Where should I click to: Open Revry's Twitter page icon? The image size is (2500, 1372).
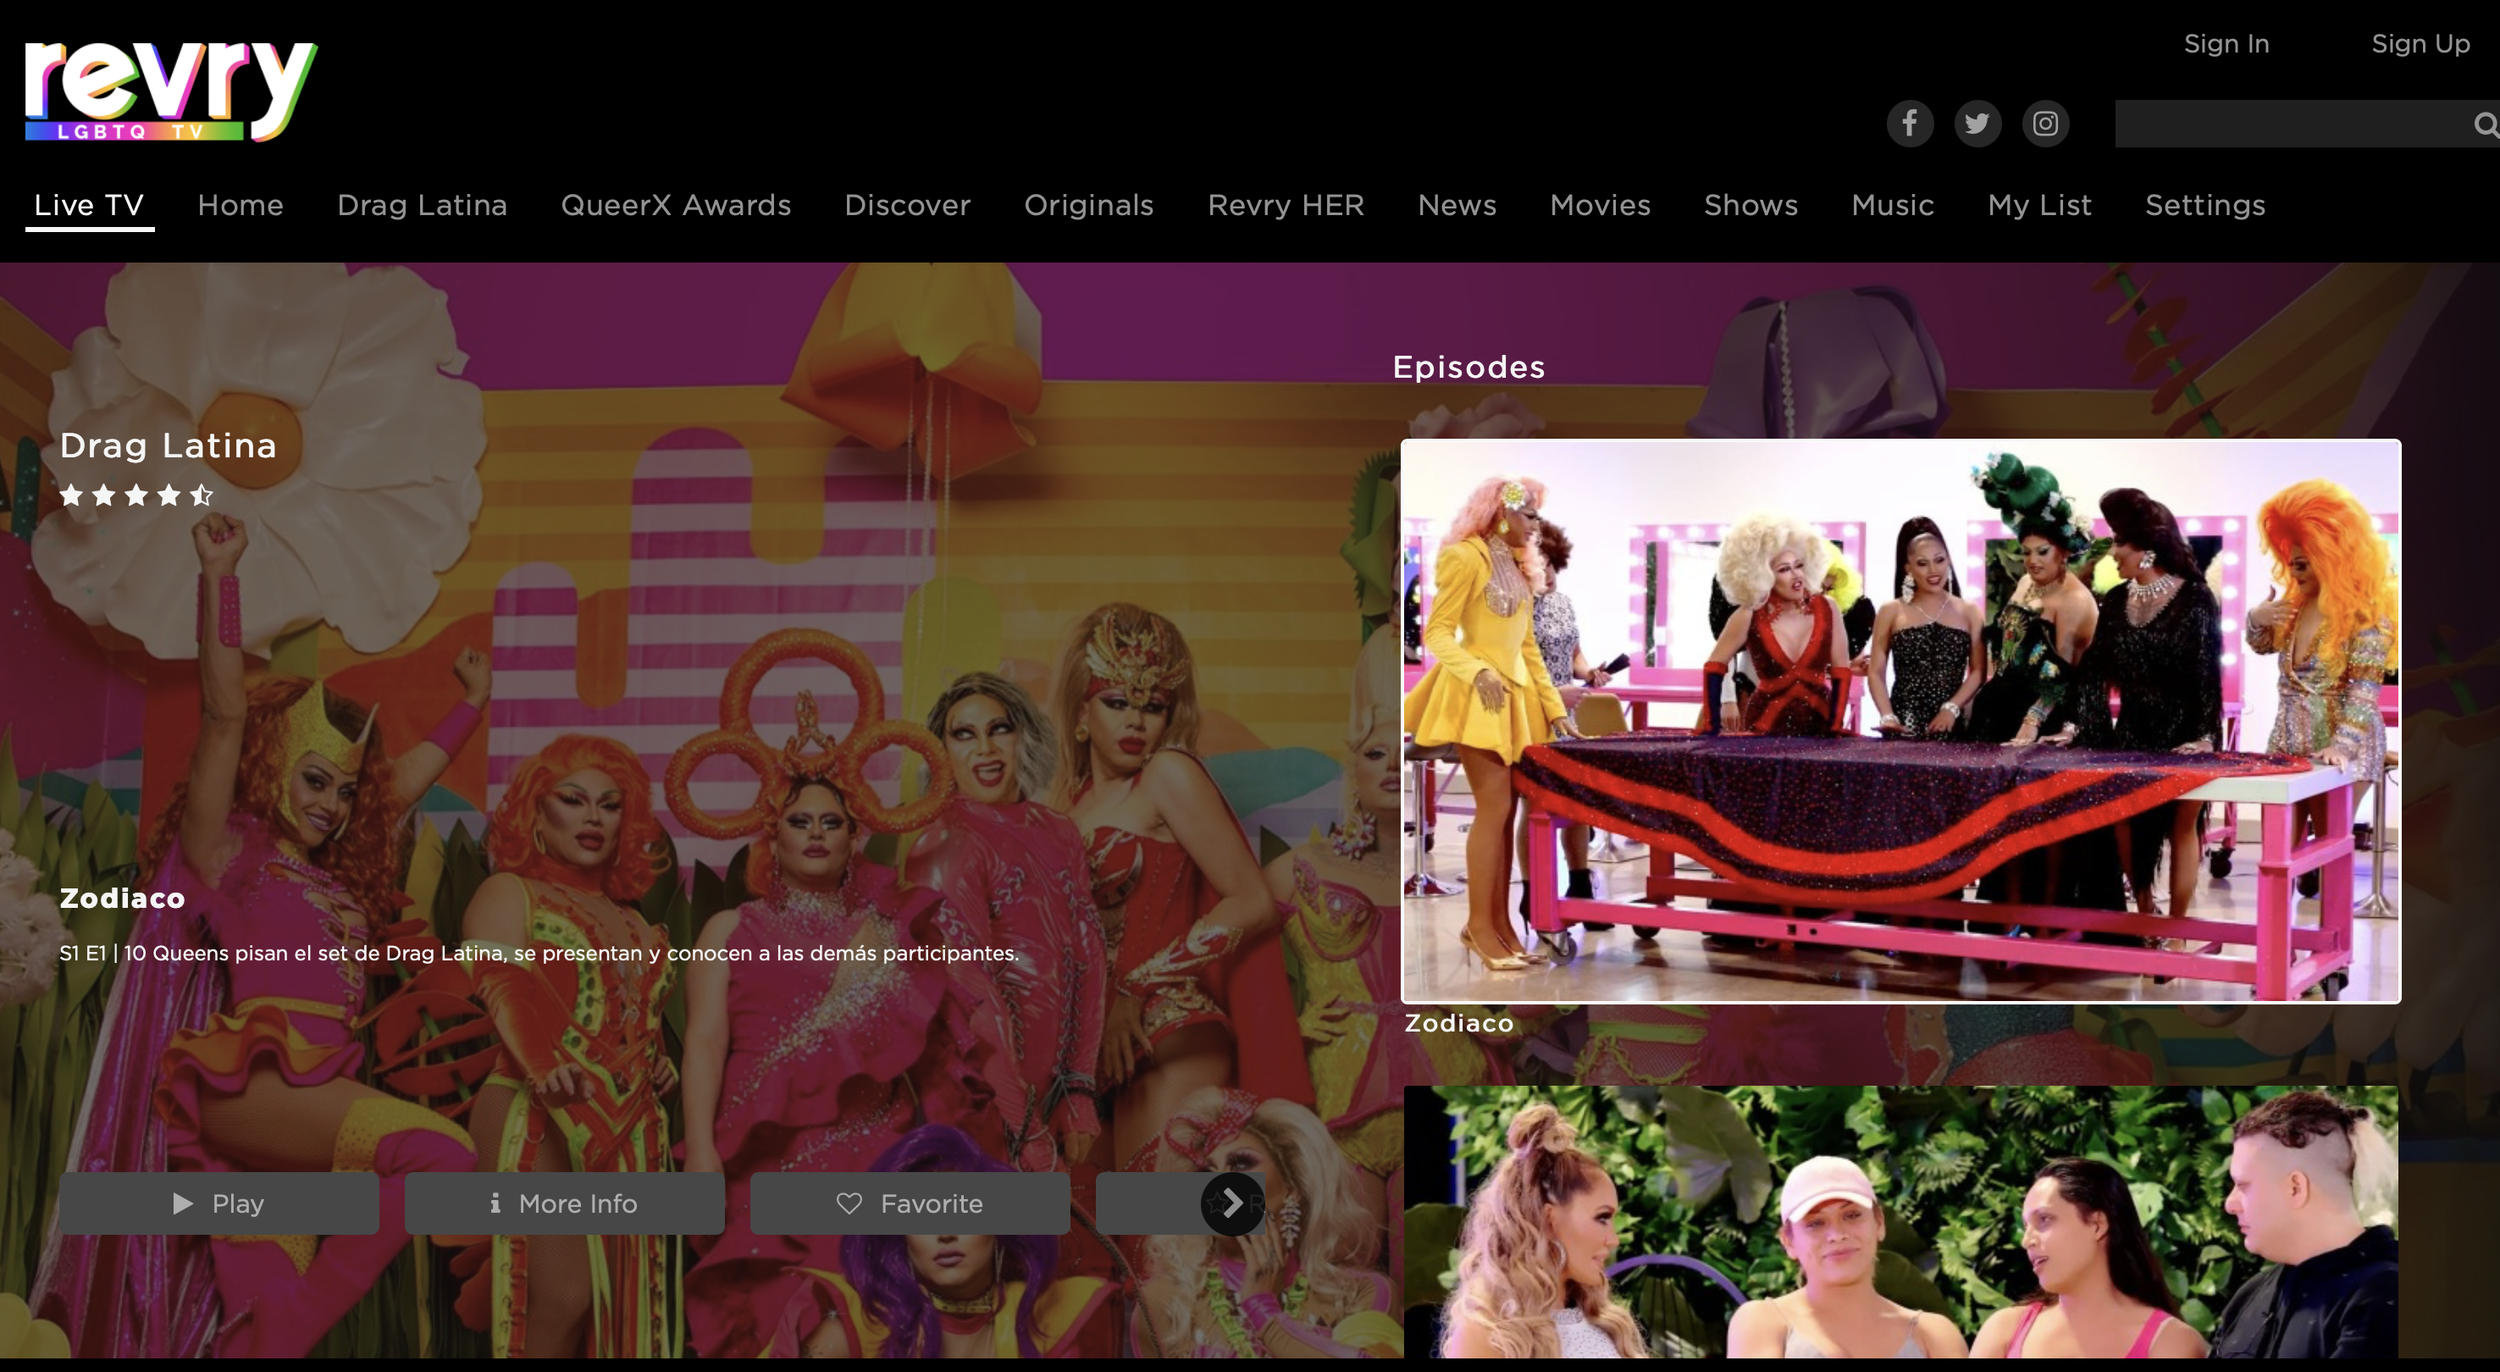pyautogui.click(x=1977, y=124)
